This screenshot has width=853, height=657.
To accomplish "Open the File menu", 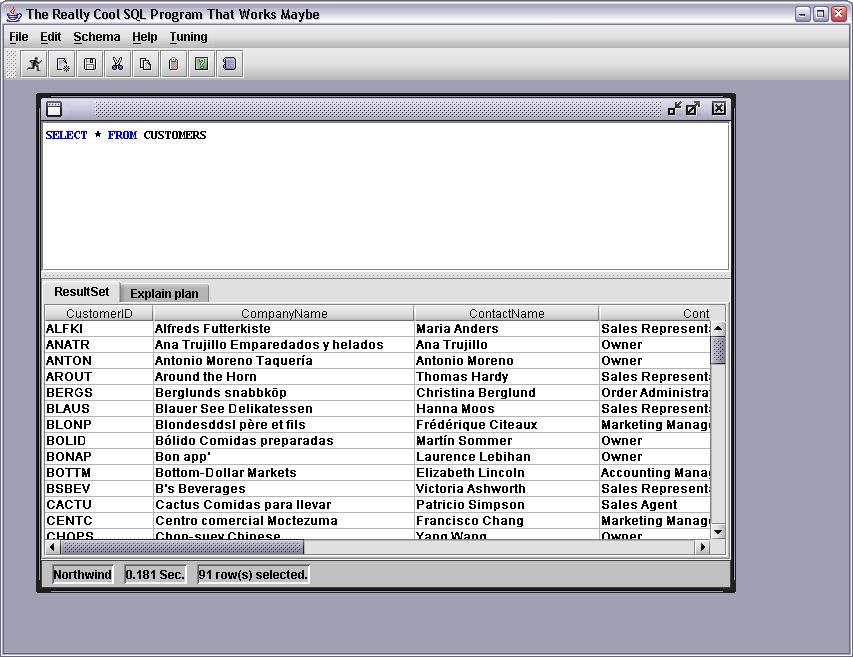I will pos(18,37).
